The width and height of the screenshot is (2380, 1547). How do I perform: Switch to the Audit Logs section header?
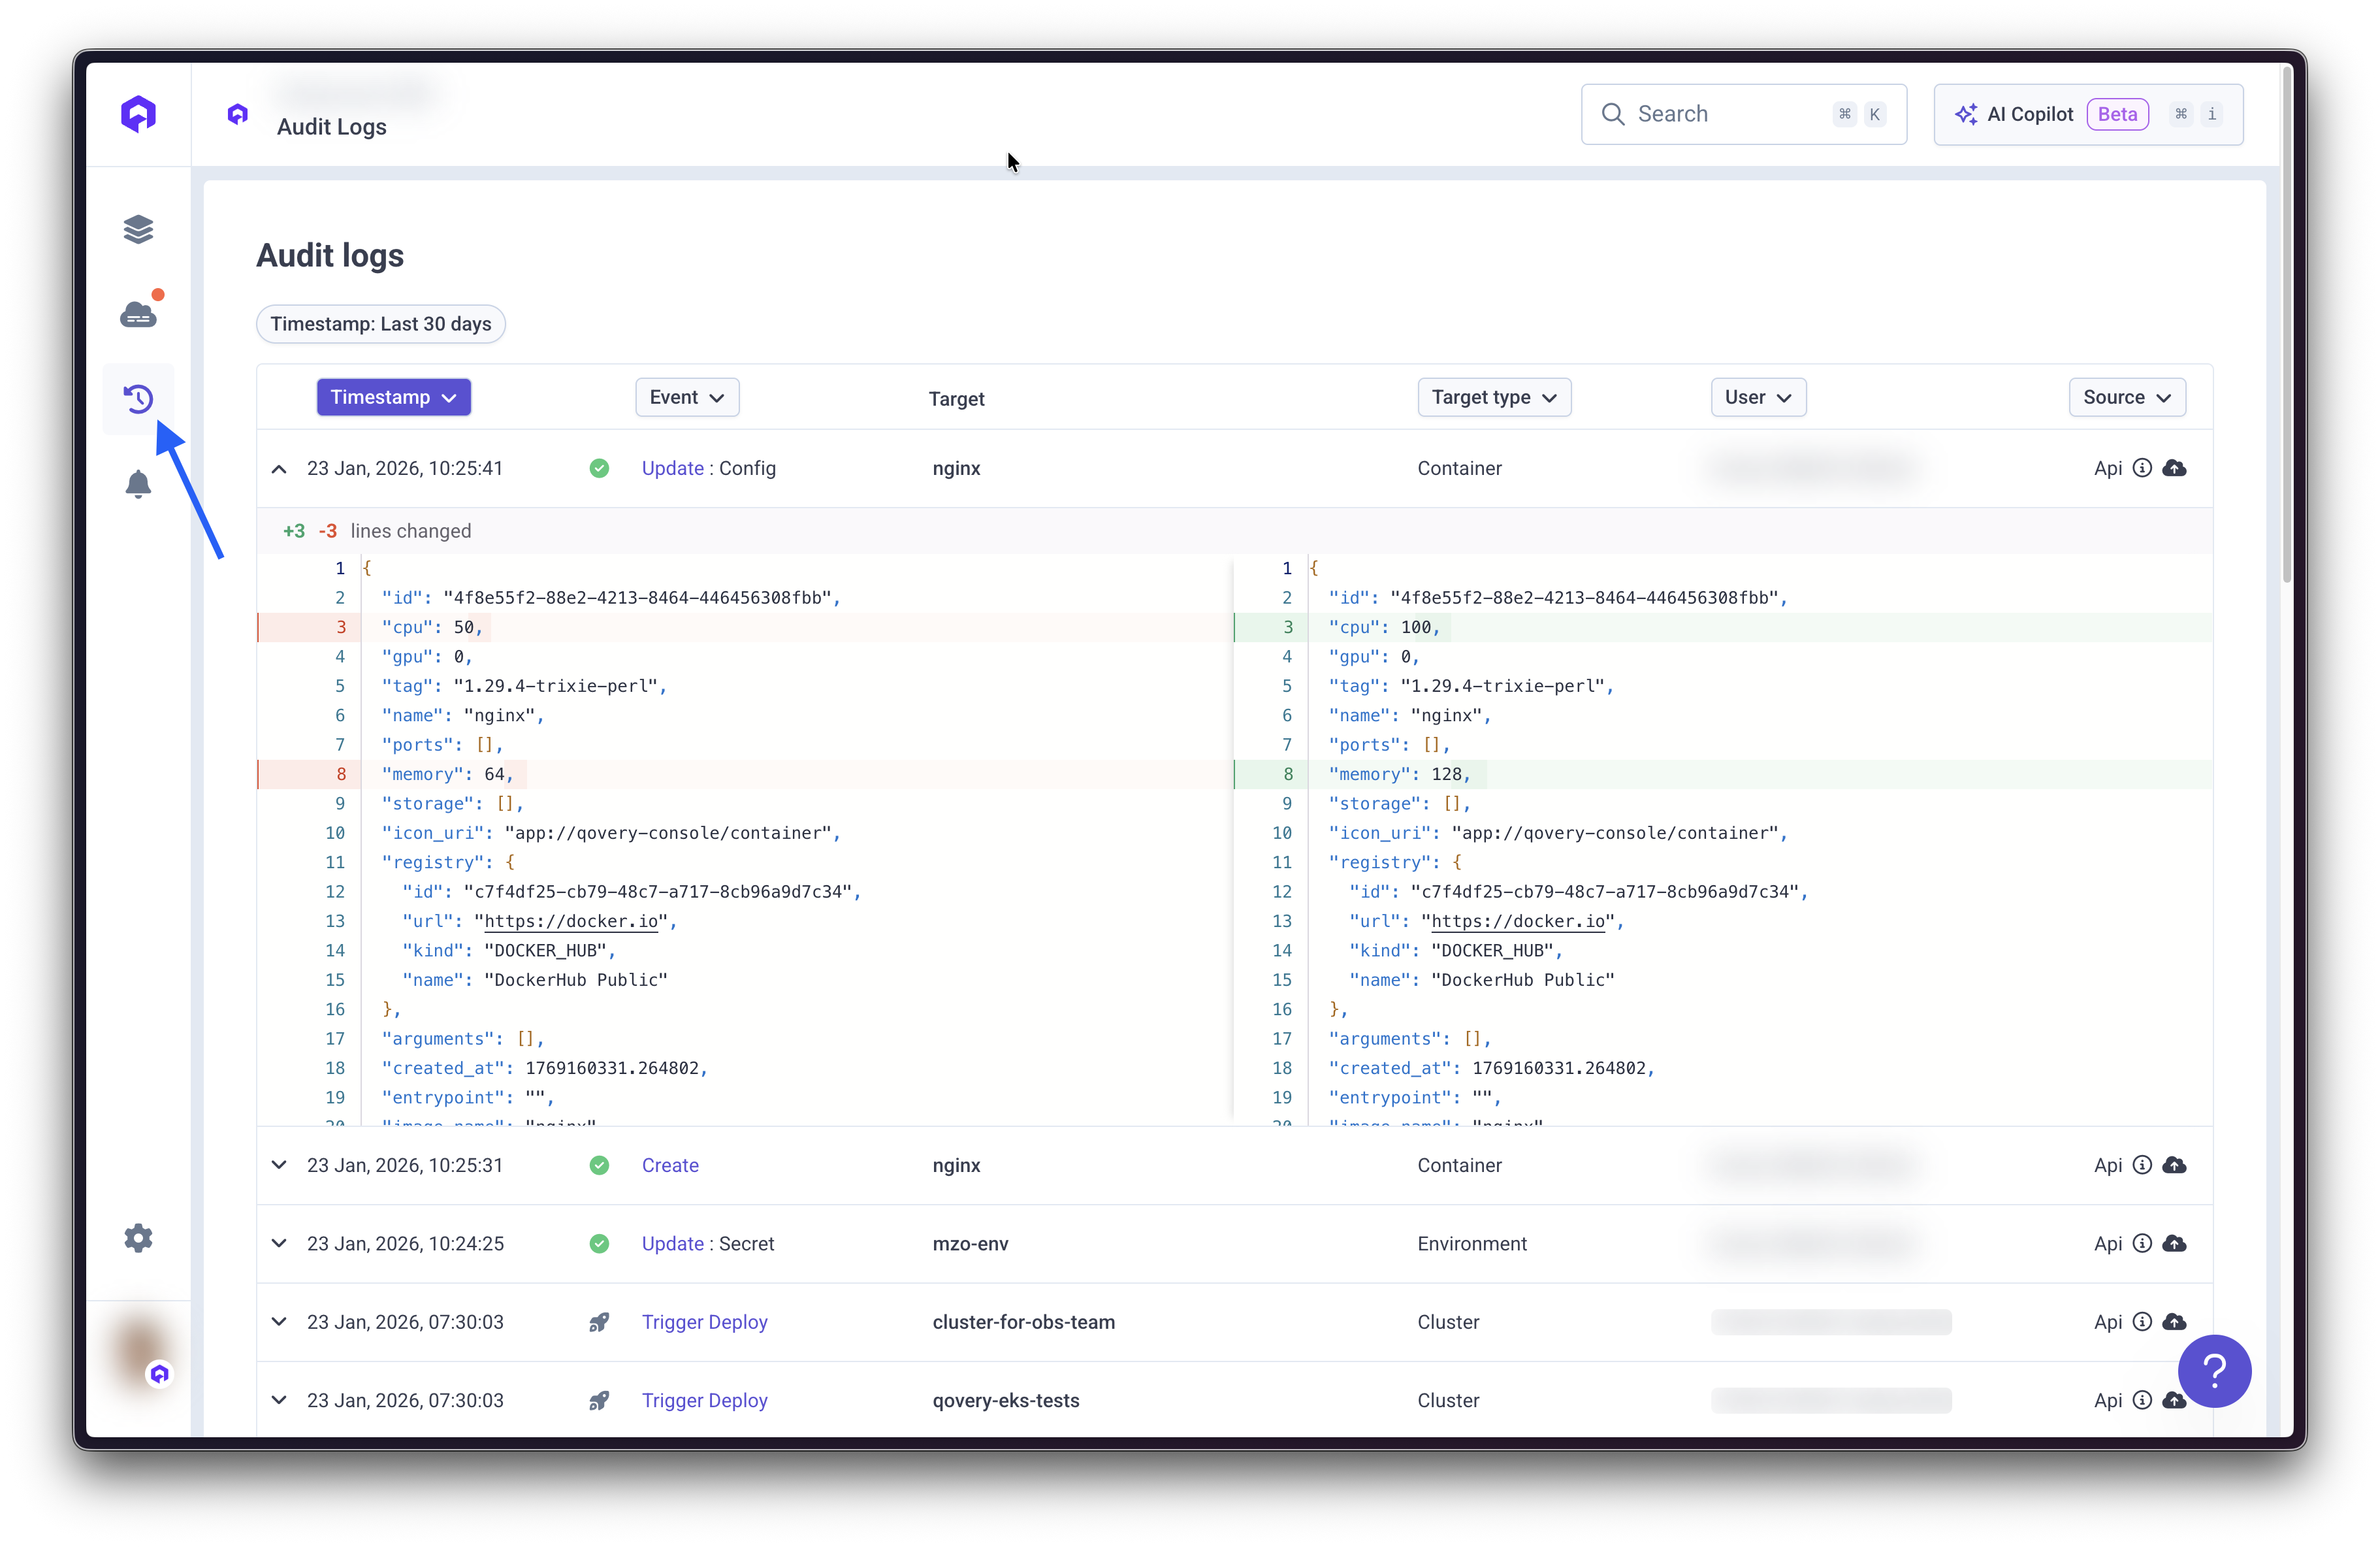331,126
